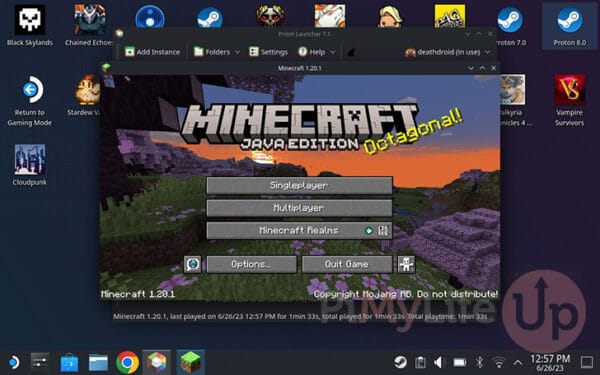Screen dimensions: 600x375
Task: Open deathdroid account dropdown
Action: (x=448, y=52)
